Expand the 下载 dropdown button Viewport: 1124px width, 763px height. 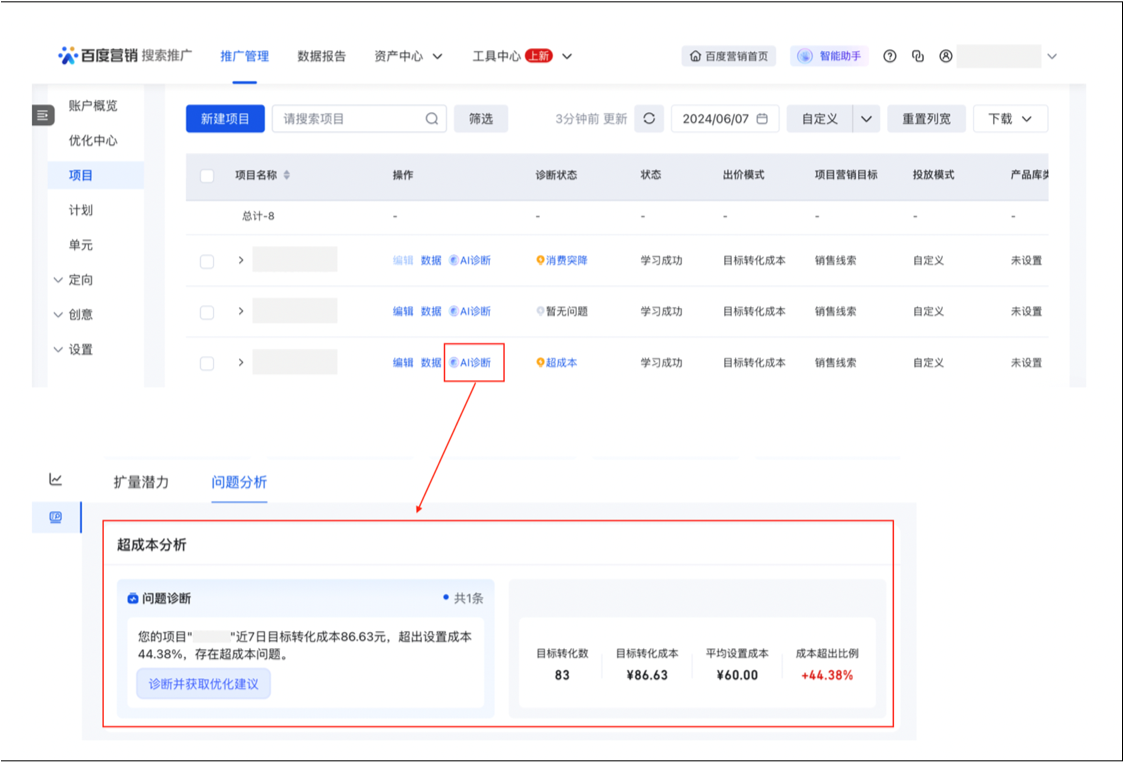(x=1010, y=118)
